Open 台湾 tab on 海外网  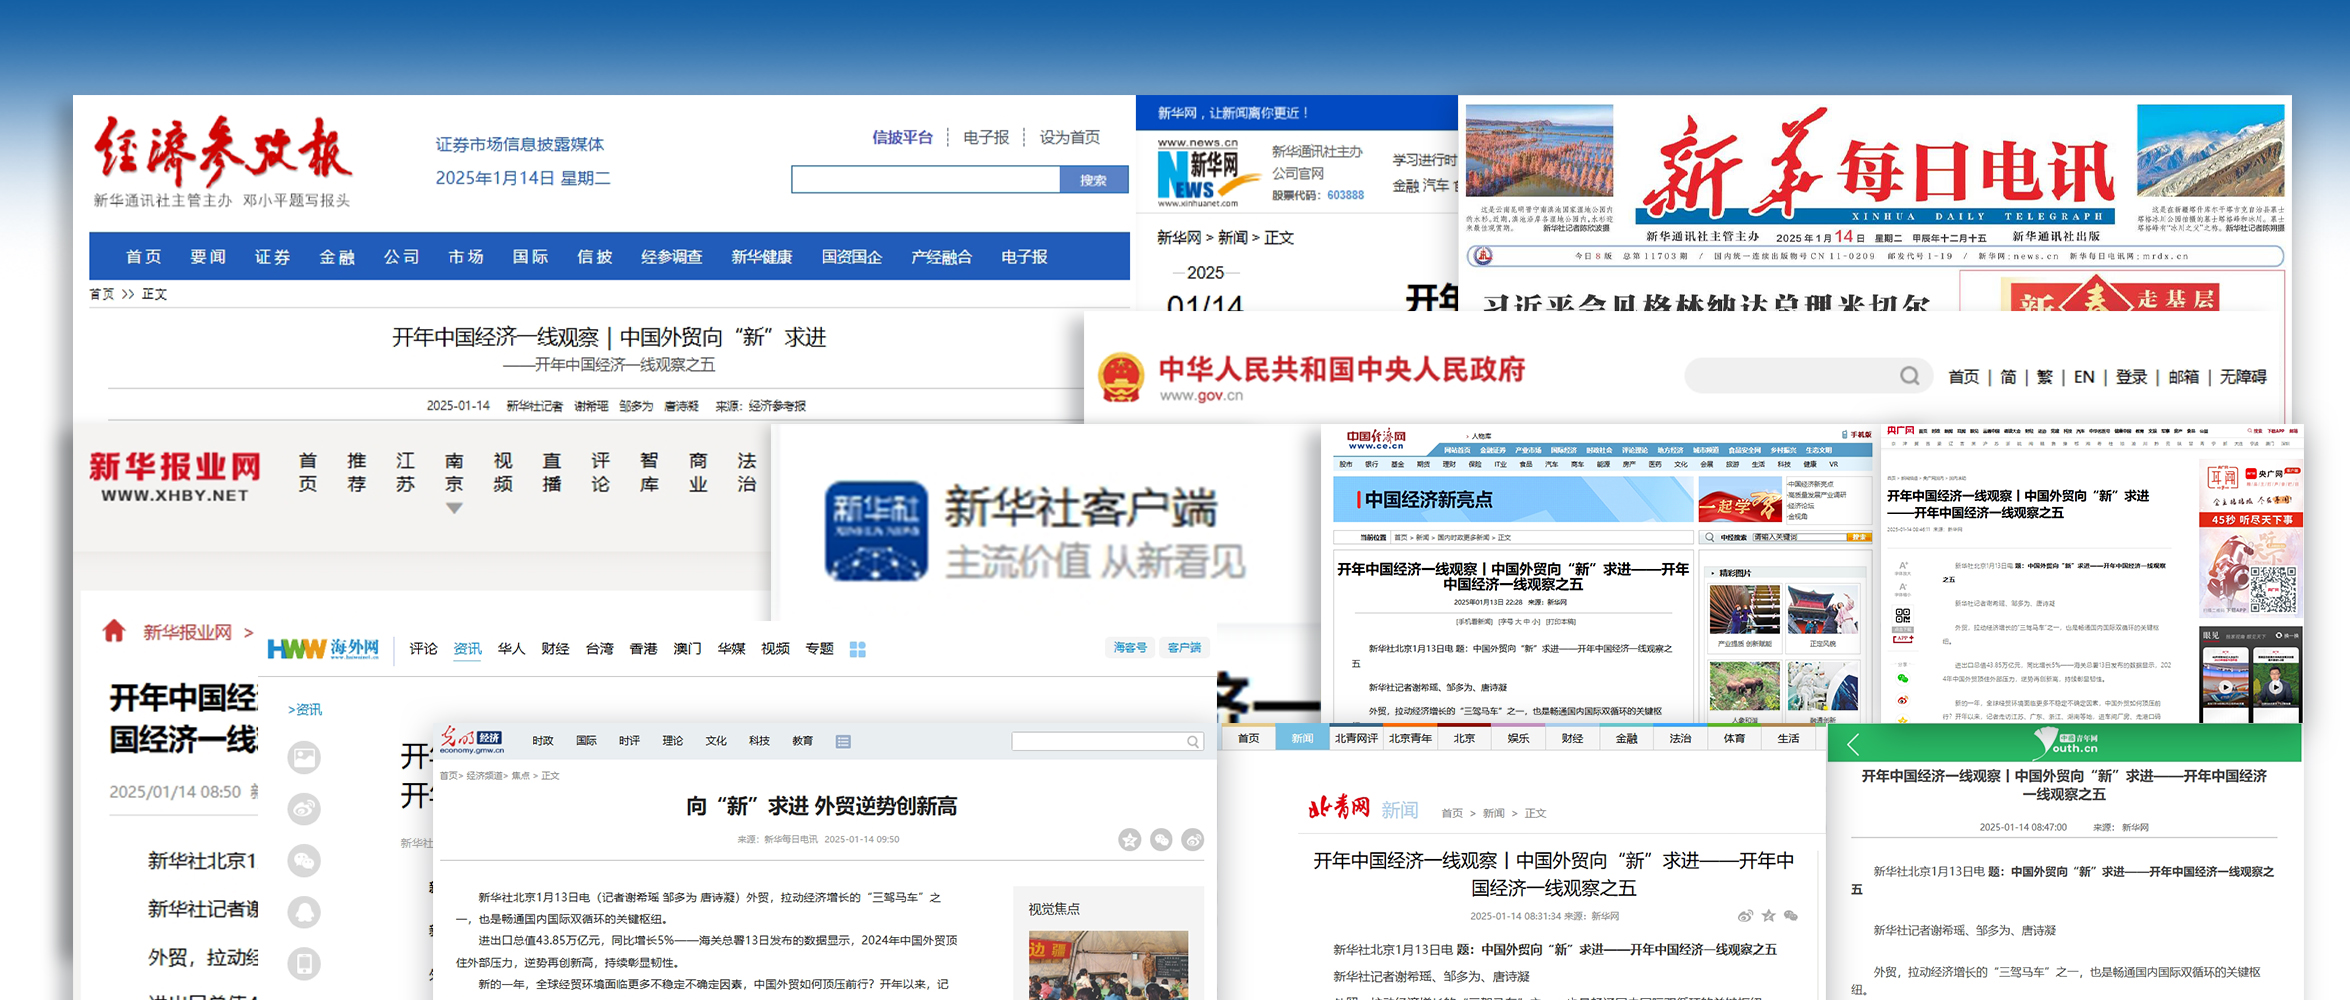(599, 649)
